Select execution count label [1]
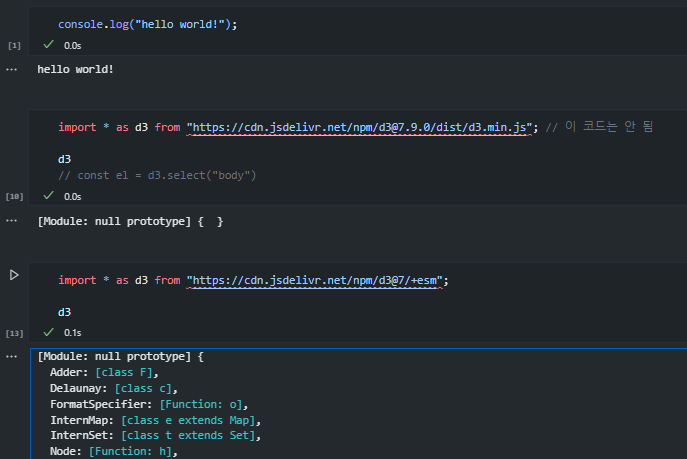This screenshot has height=459, width=687. click(14, 46)
